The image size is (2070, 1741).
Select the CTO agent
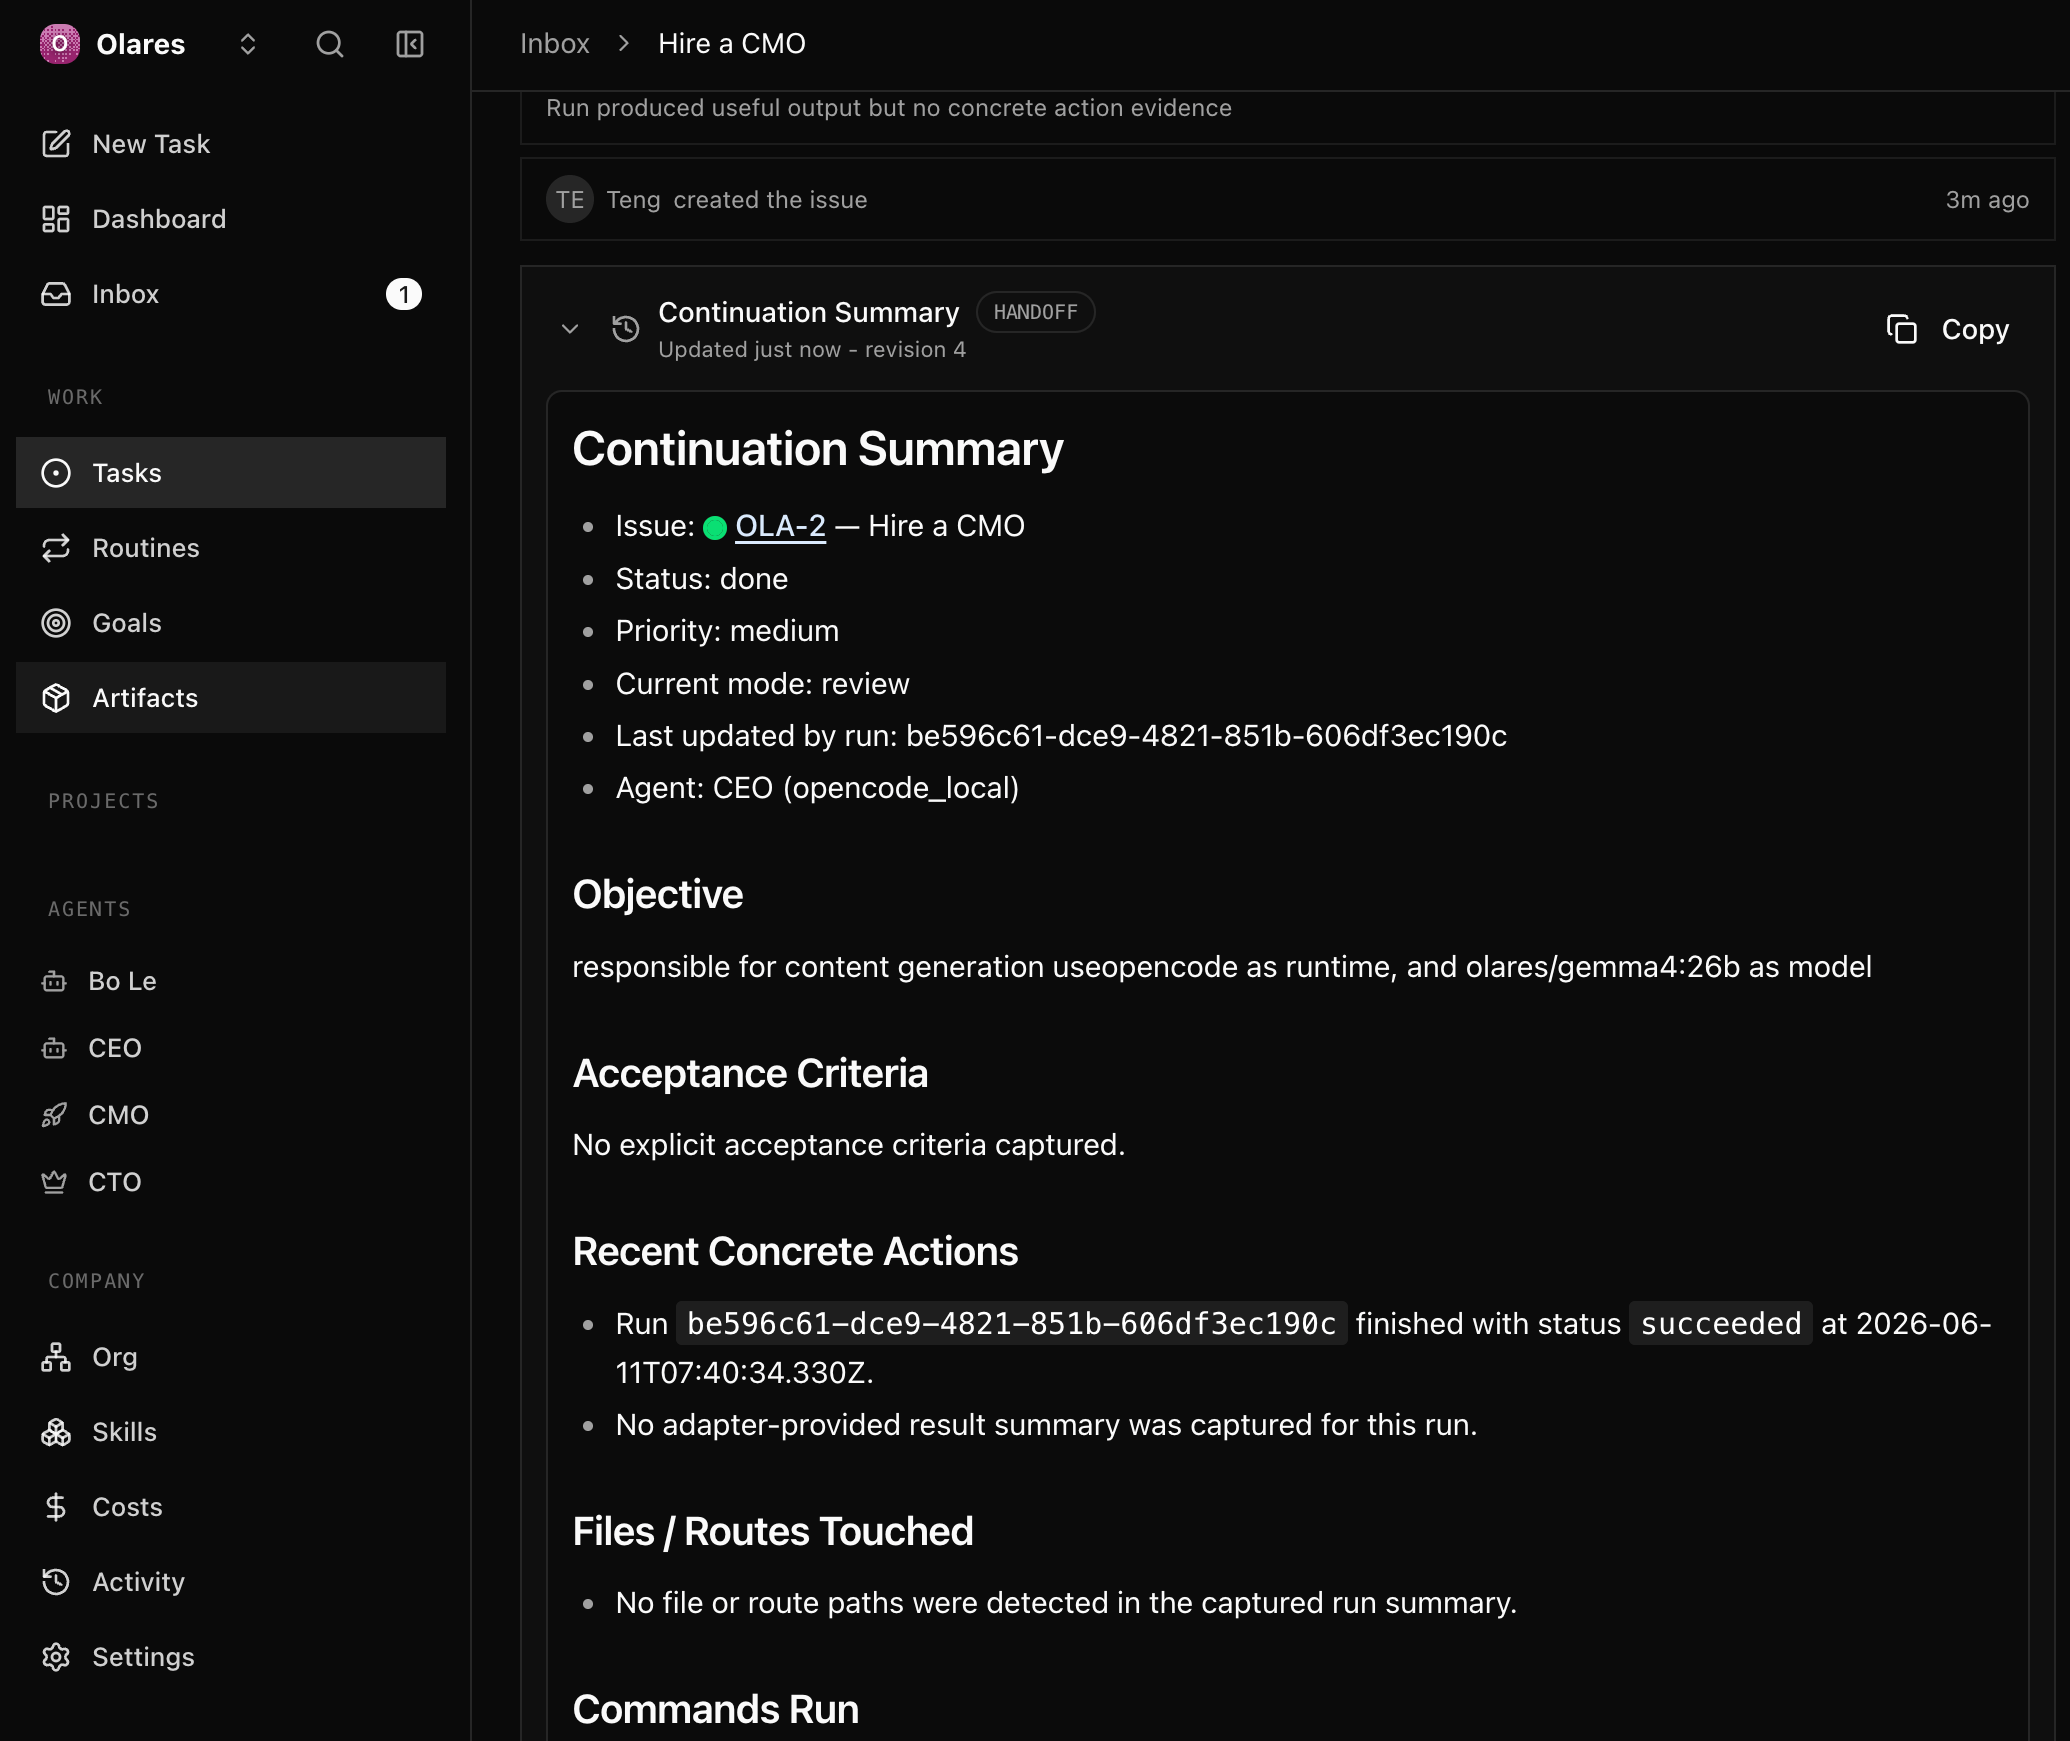231,1182
